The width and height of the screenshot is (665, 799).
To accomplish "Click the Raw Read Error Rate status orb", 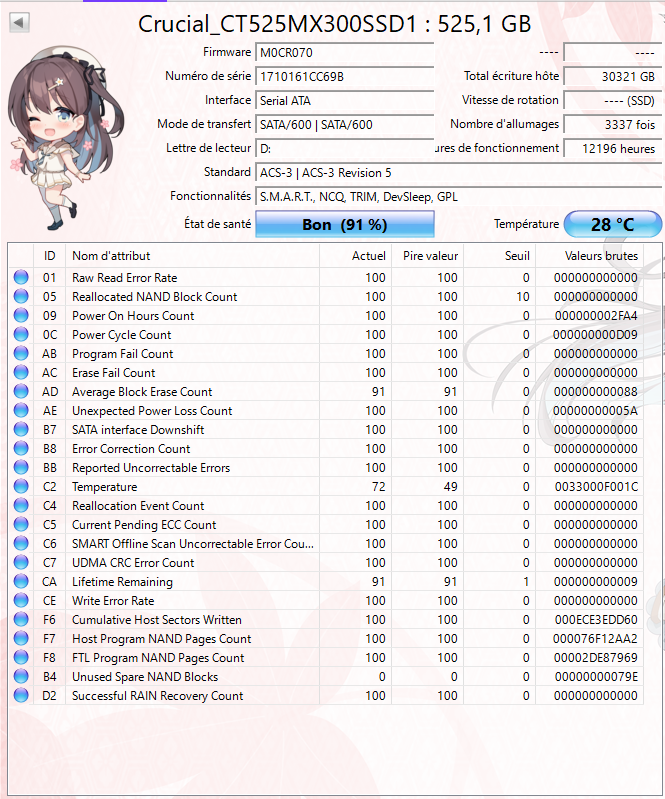I will pyautogui.click(x=21, y=277).
